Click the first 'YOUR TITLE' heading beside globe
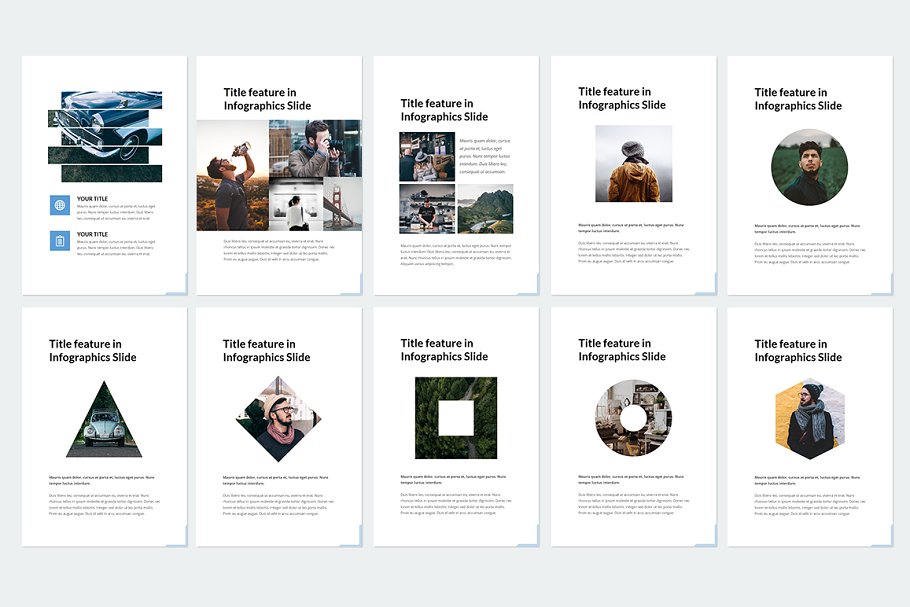 click(x=92, y=198)
